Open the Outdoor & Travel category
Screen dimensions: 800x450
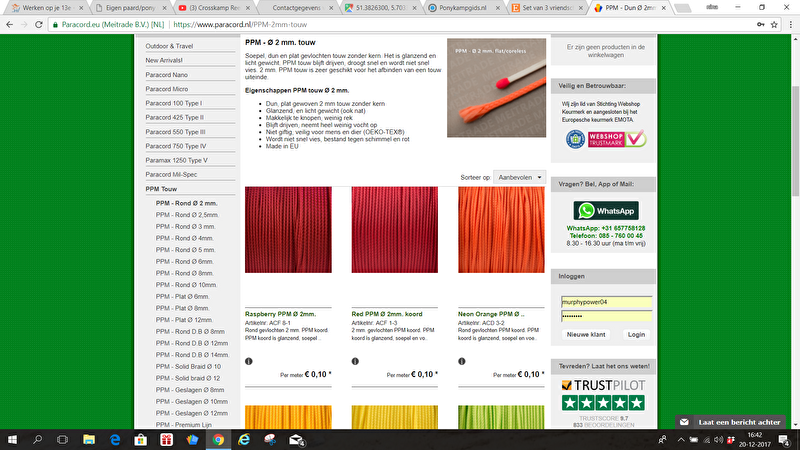(169, 46)
